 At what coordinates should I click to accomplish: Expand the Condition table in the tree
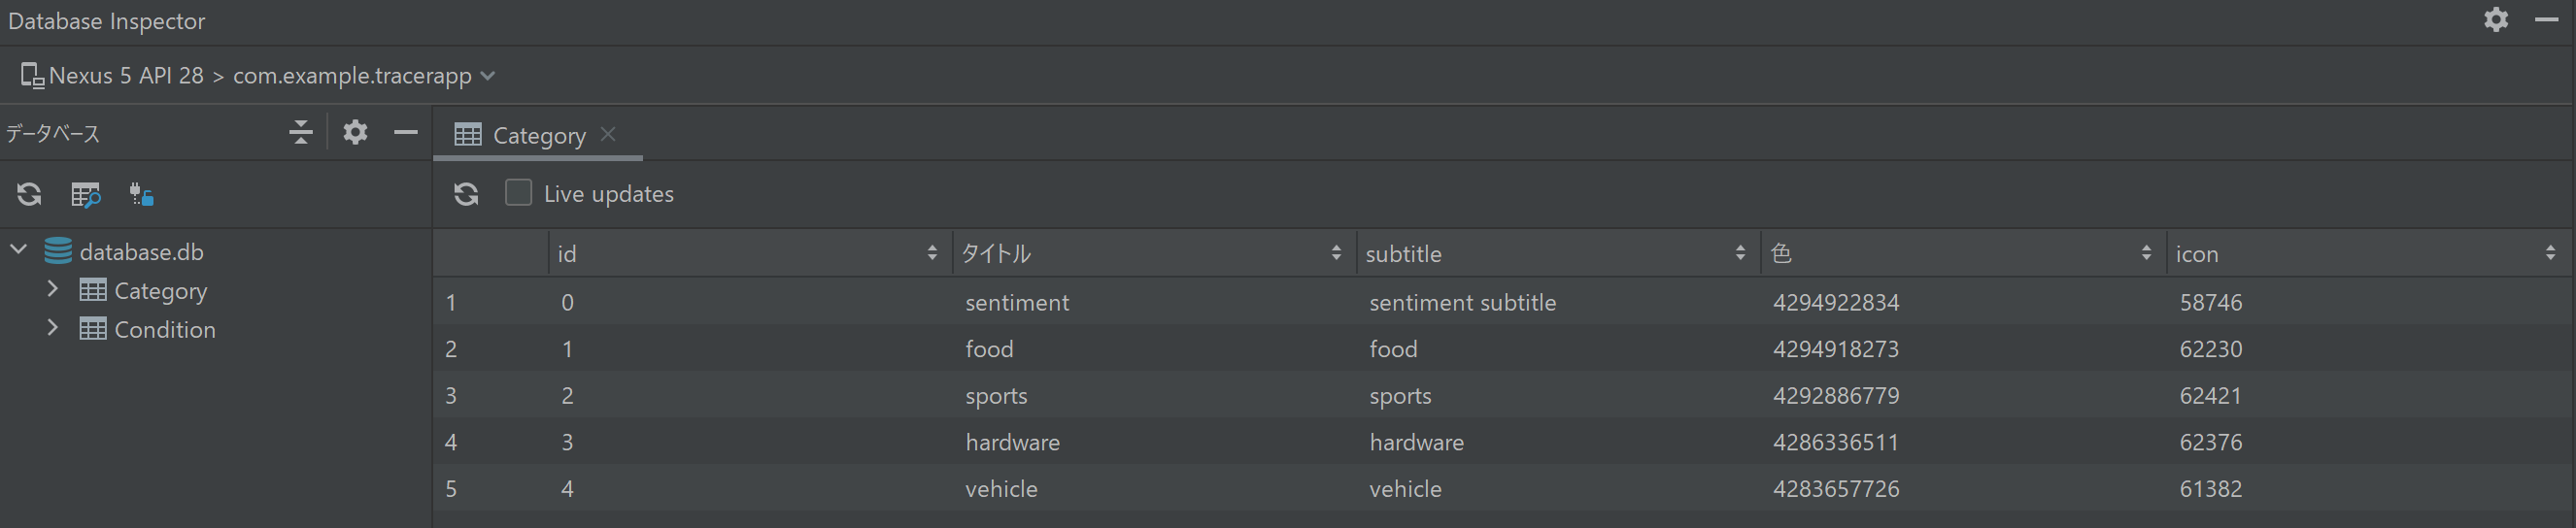pyautogui.click(x=53, y=329)
